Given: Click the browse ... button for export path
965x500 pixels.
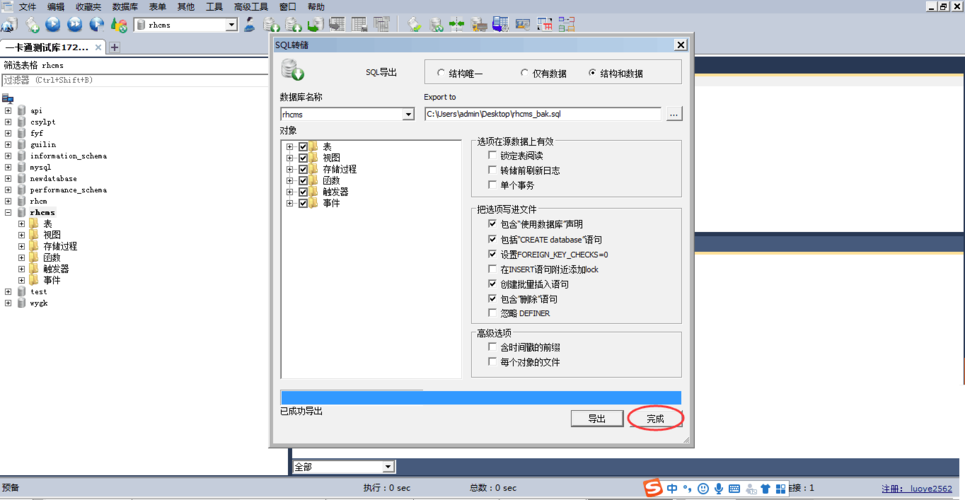Looking at the screenshot, I should click(x=675, y=114).
